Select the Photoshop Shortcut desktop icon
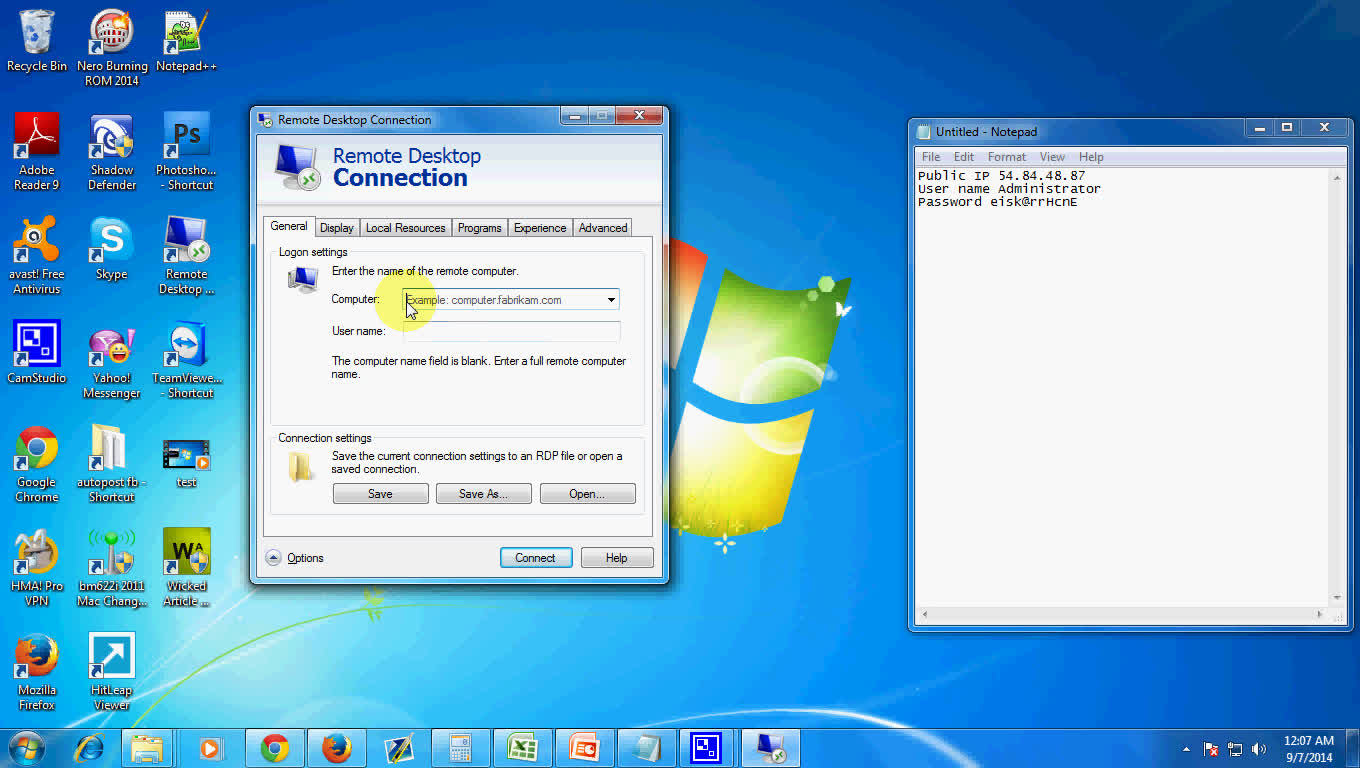1360x768 pixels. (187, 151)
